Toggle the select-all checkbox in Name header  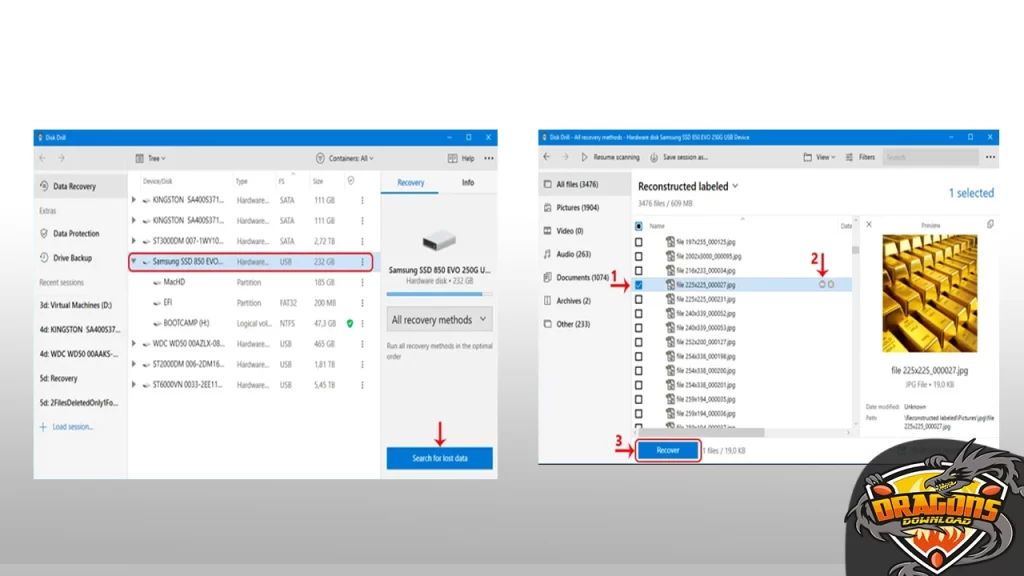639,226
